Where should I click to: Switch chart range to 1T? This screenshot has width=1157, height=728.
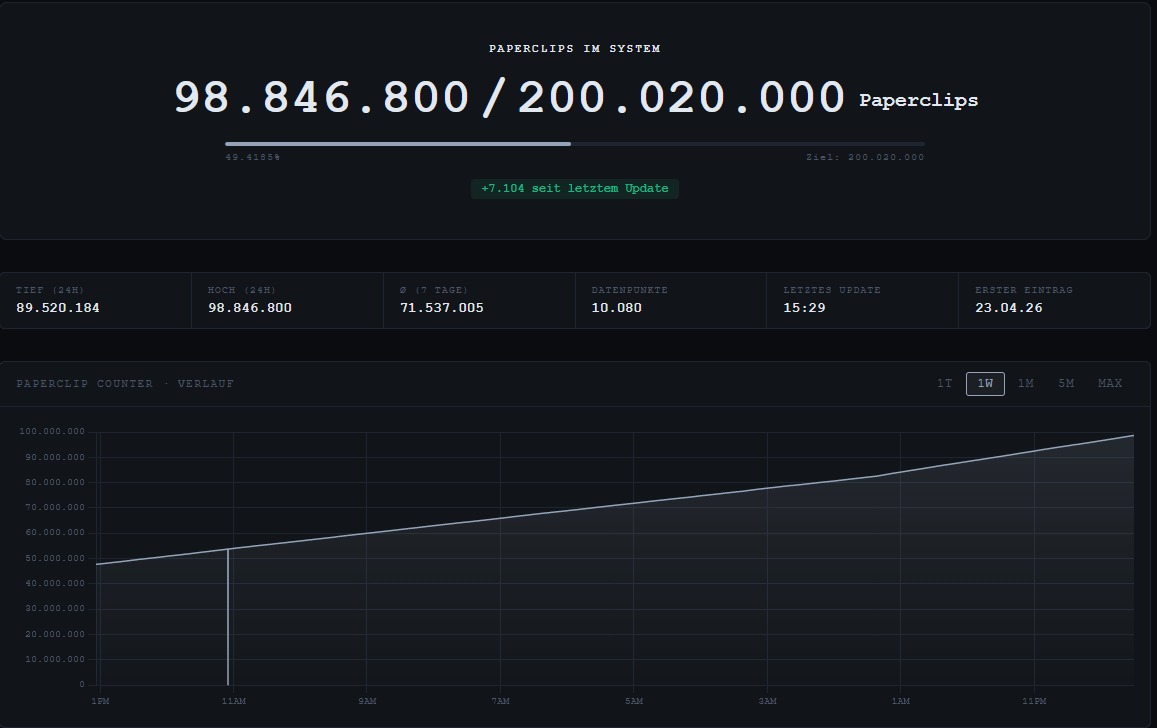click(944, 384)
